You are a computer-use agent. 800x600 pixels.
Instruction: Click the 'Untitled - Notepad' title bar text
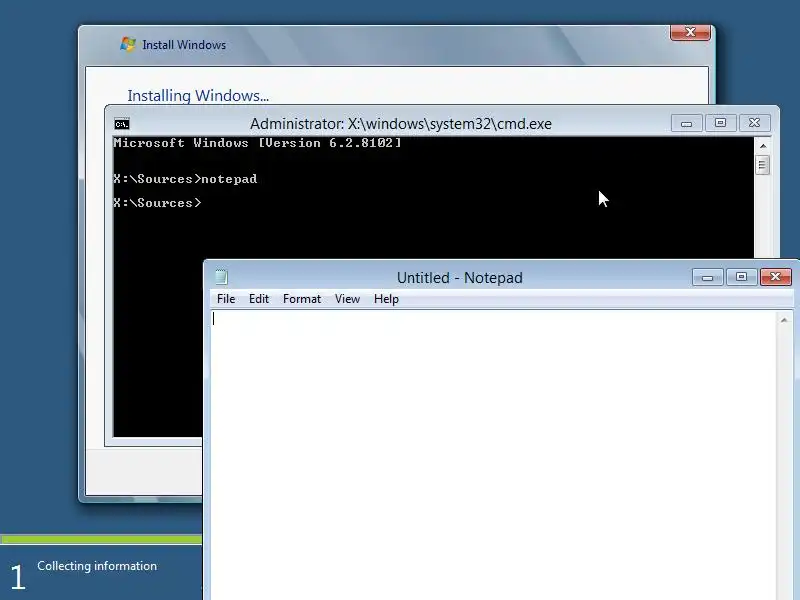tap(460, 278)
